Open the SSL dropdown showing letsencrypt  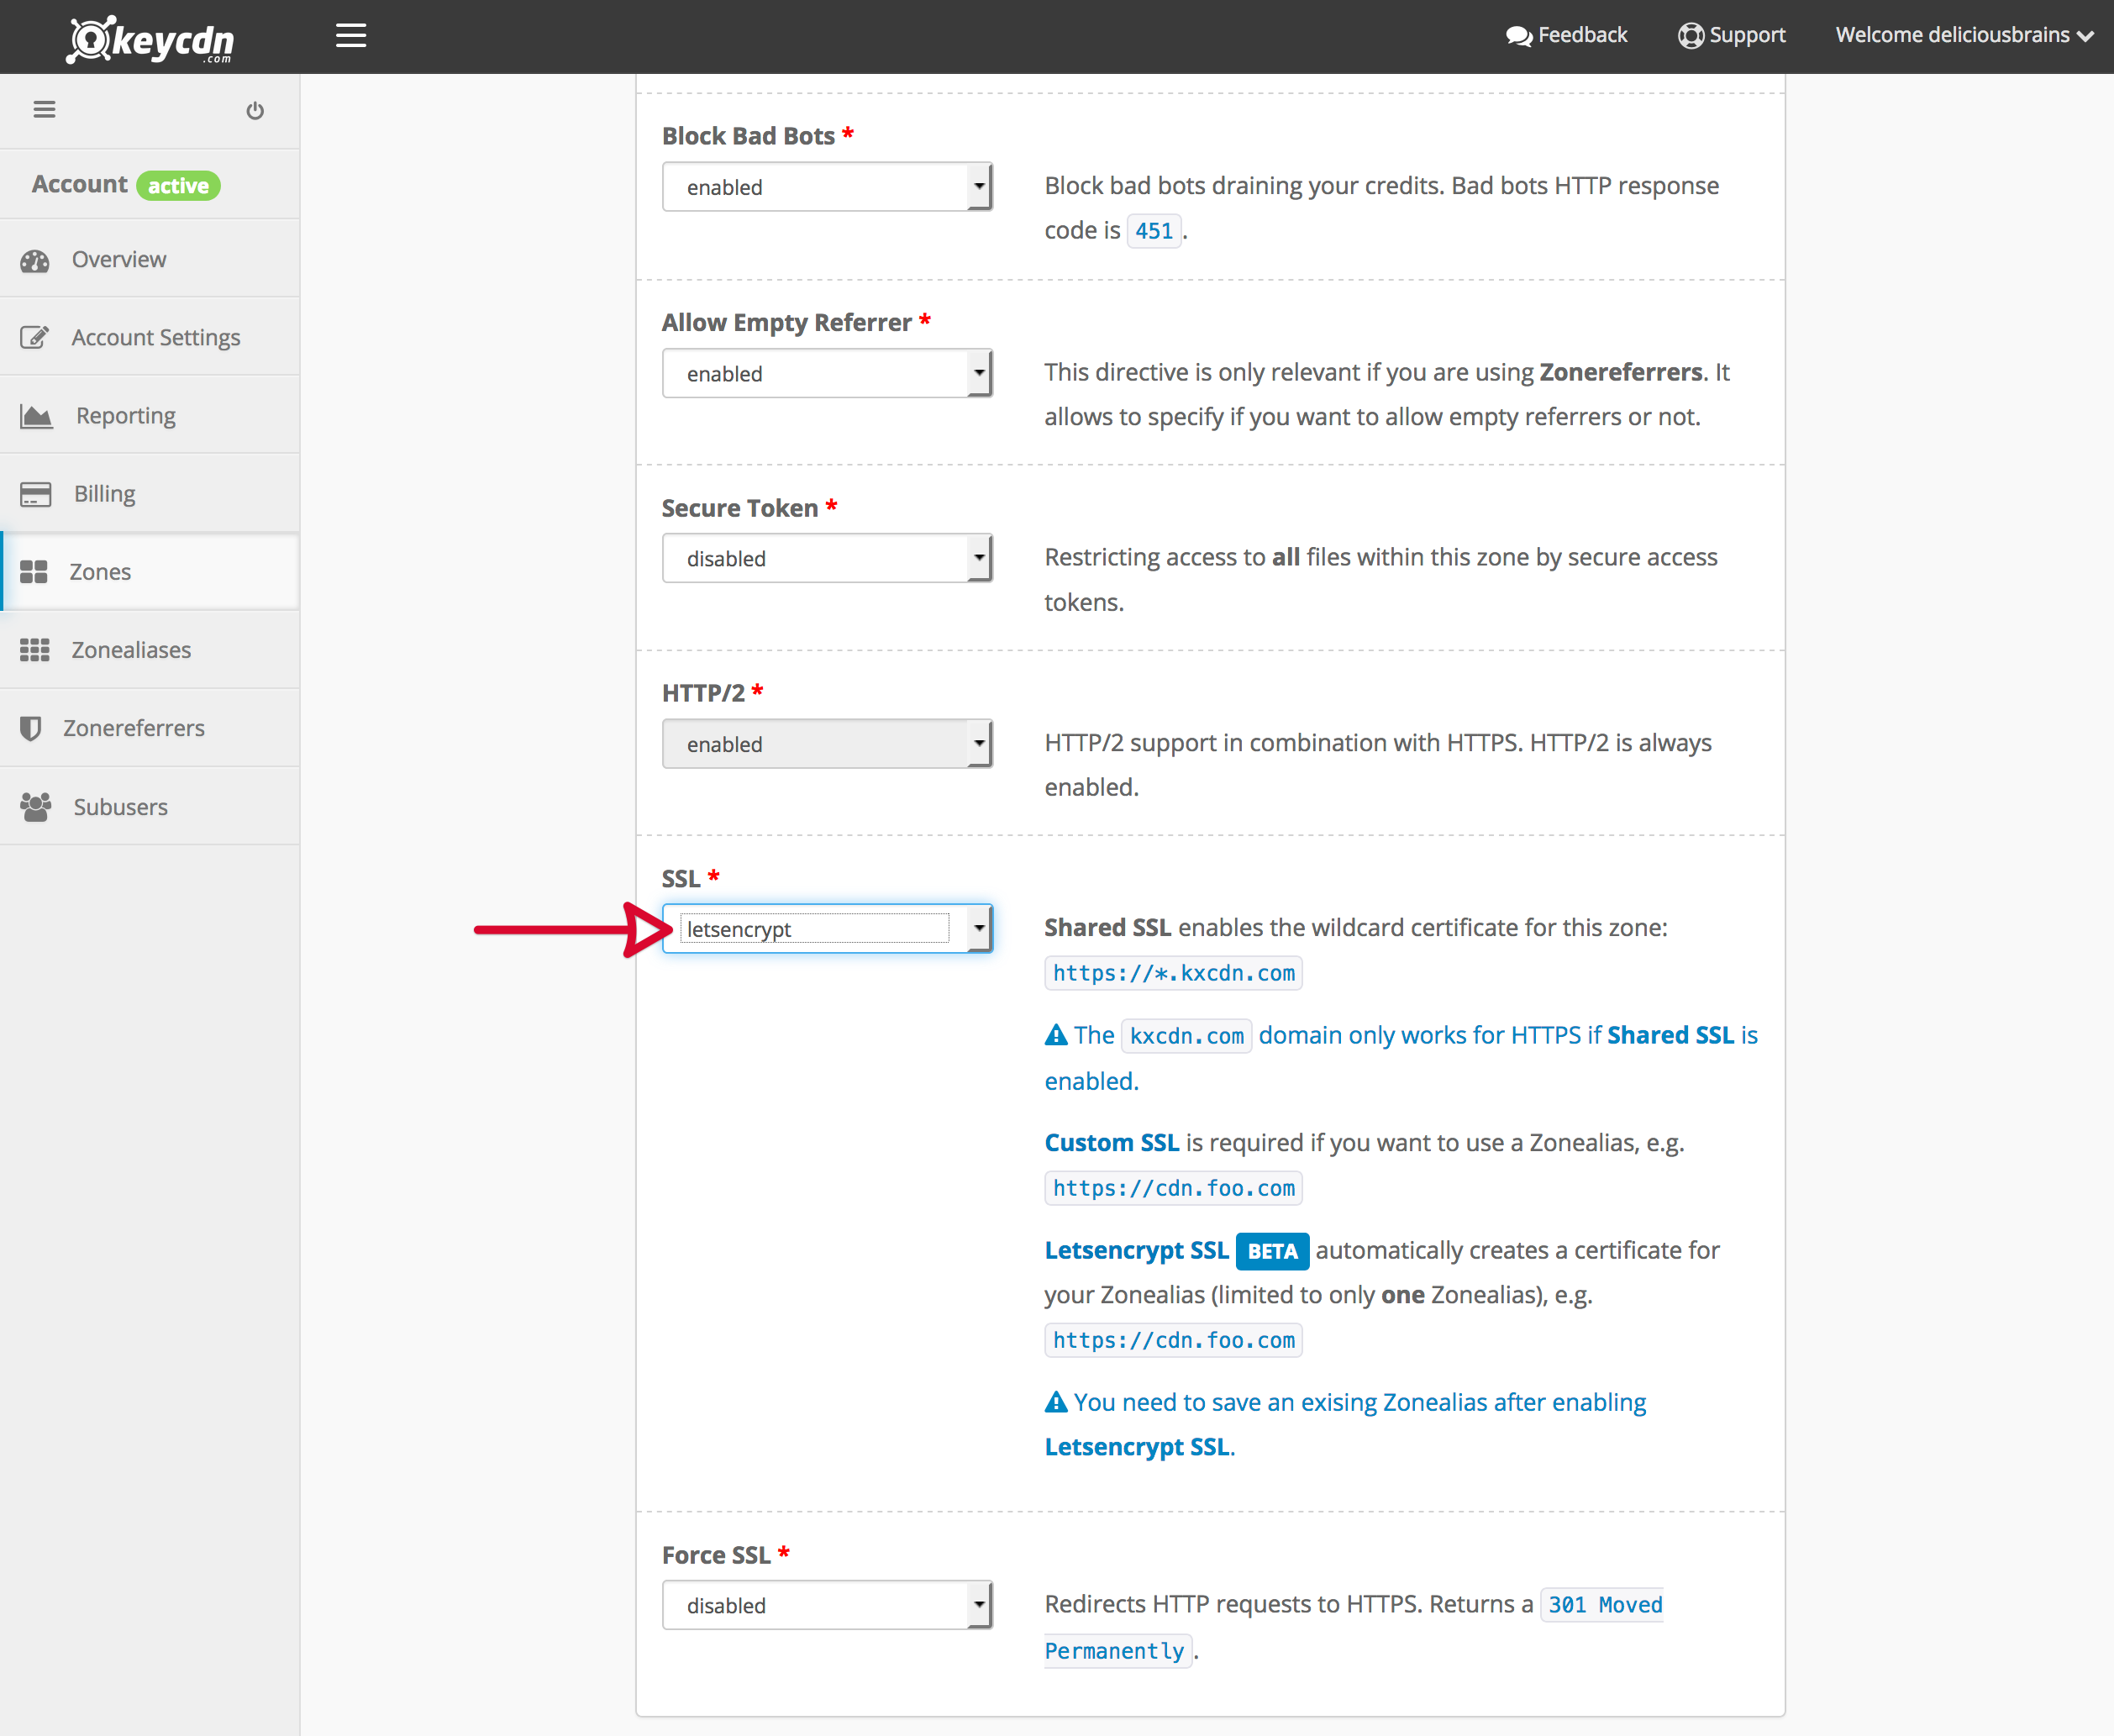pos(978,928)
